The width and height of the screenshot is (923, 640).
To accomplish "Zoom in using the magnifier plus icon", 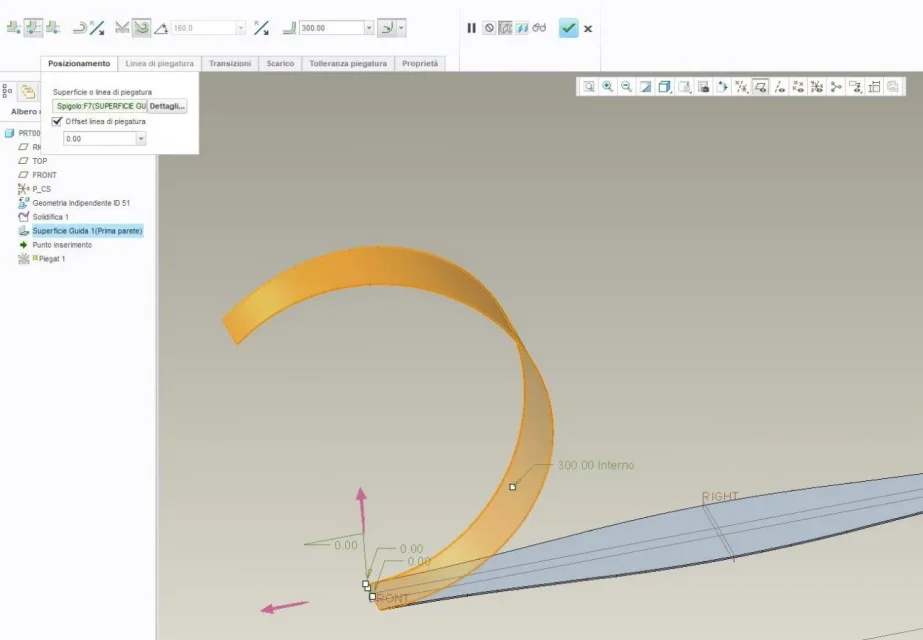I will pyautogui.click(x=607, y=87).
